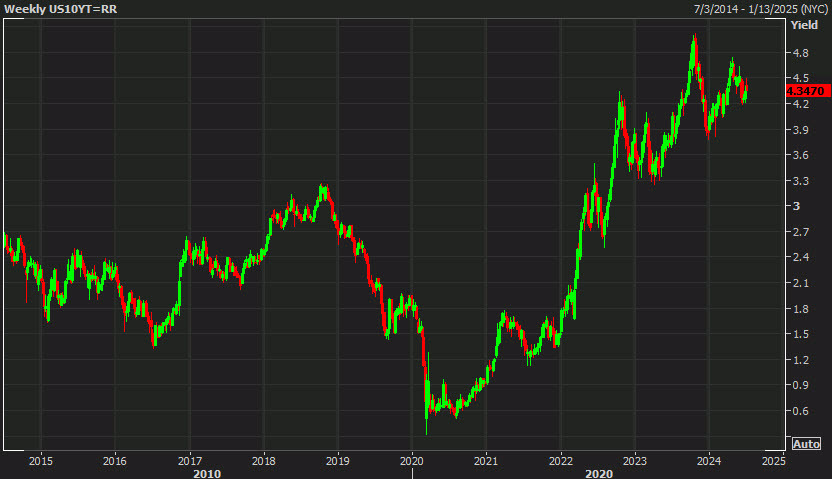Image resolution: width=832 pixels, height=479 pixels.
Task: Select the current yield value 4.3470 label
Action: point(807,91)
